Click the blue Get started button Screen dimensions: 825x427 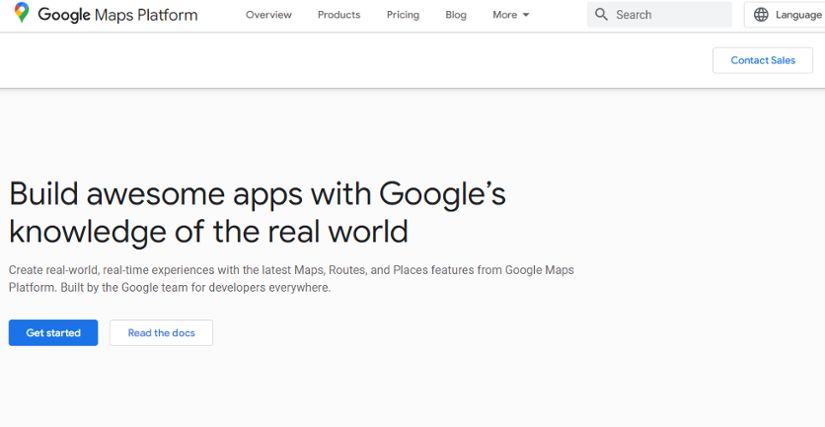point(53,333)
